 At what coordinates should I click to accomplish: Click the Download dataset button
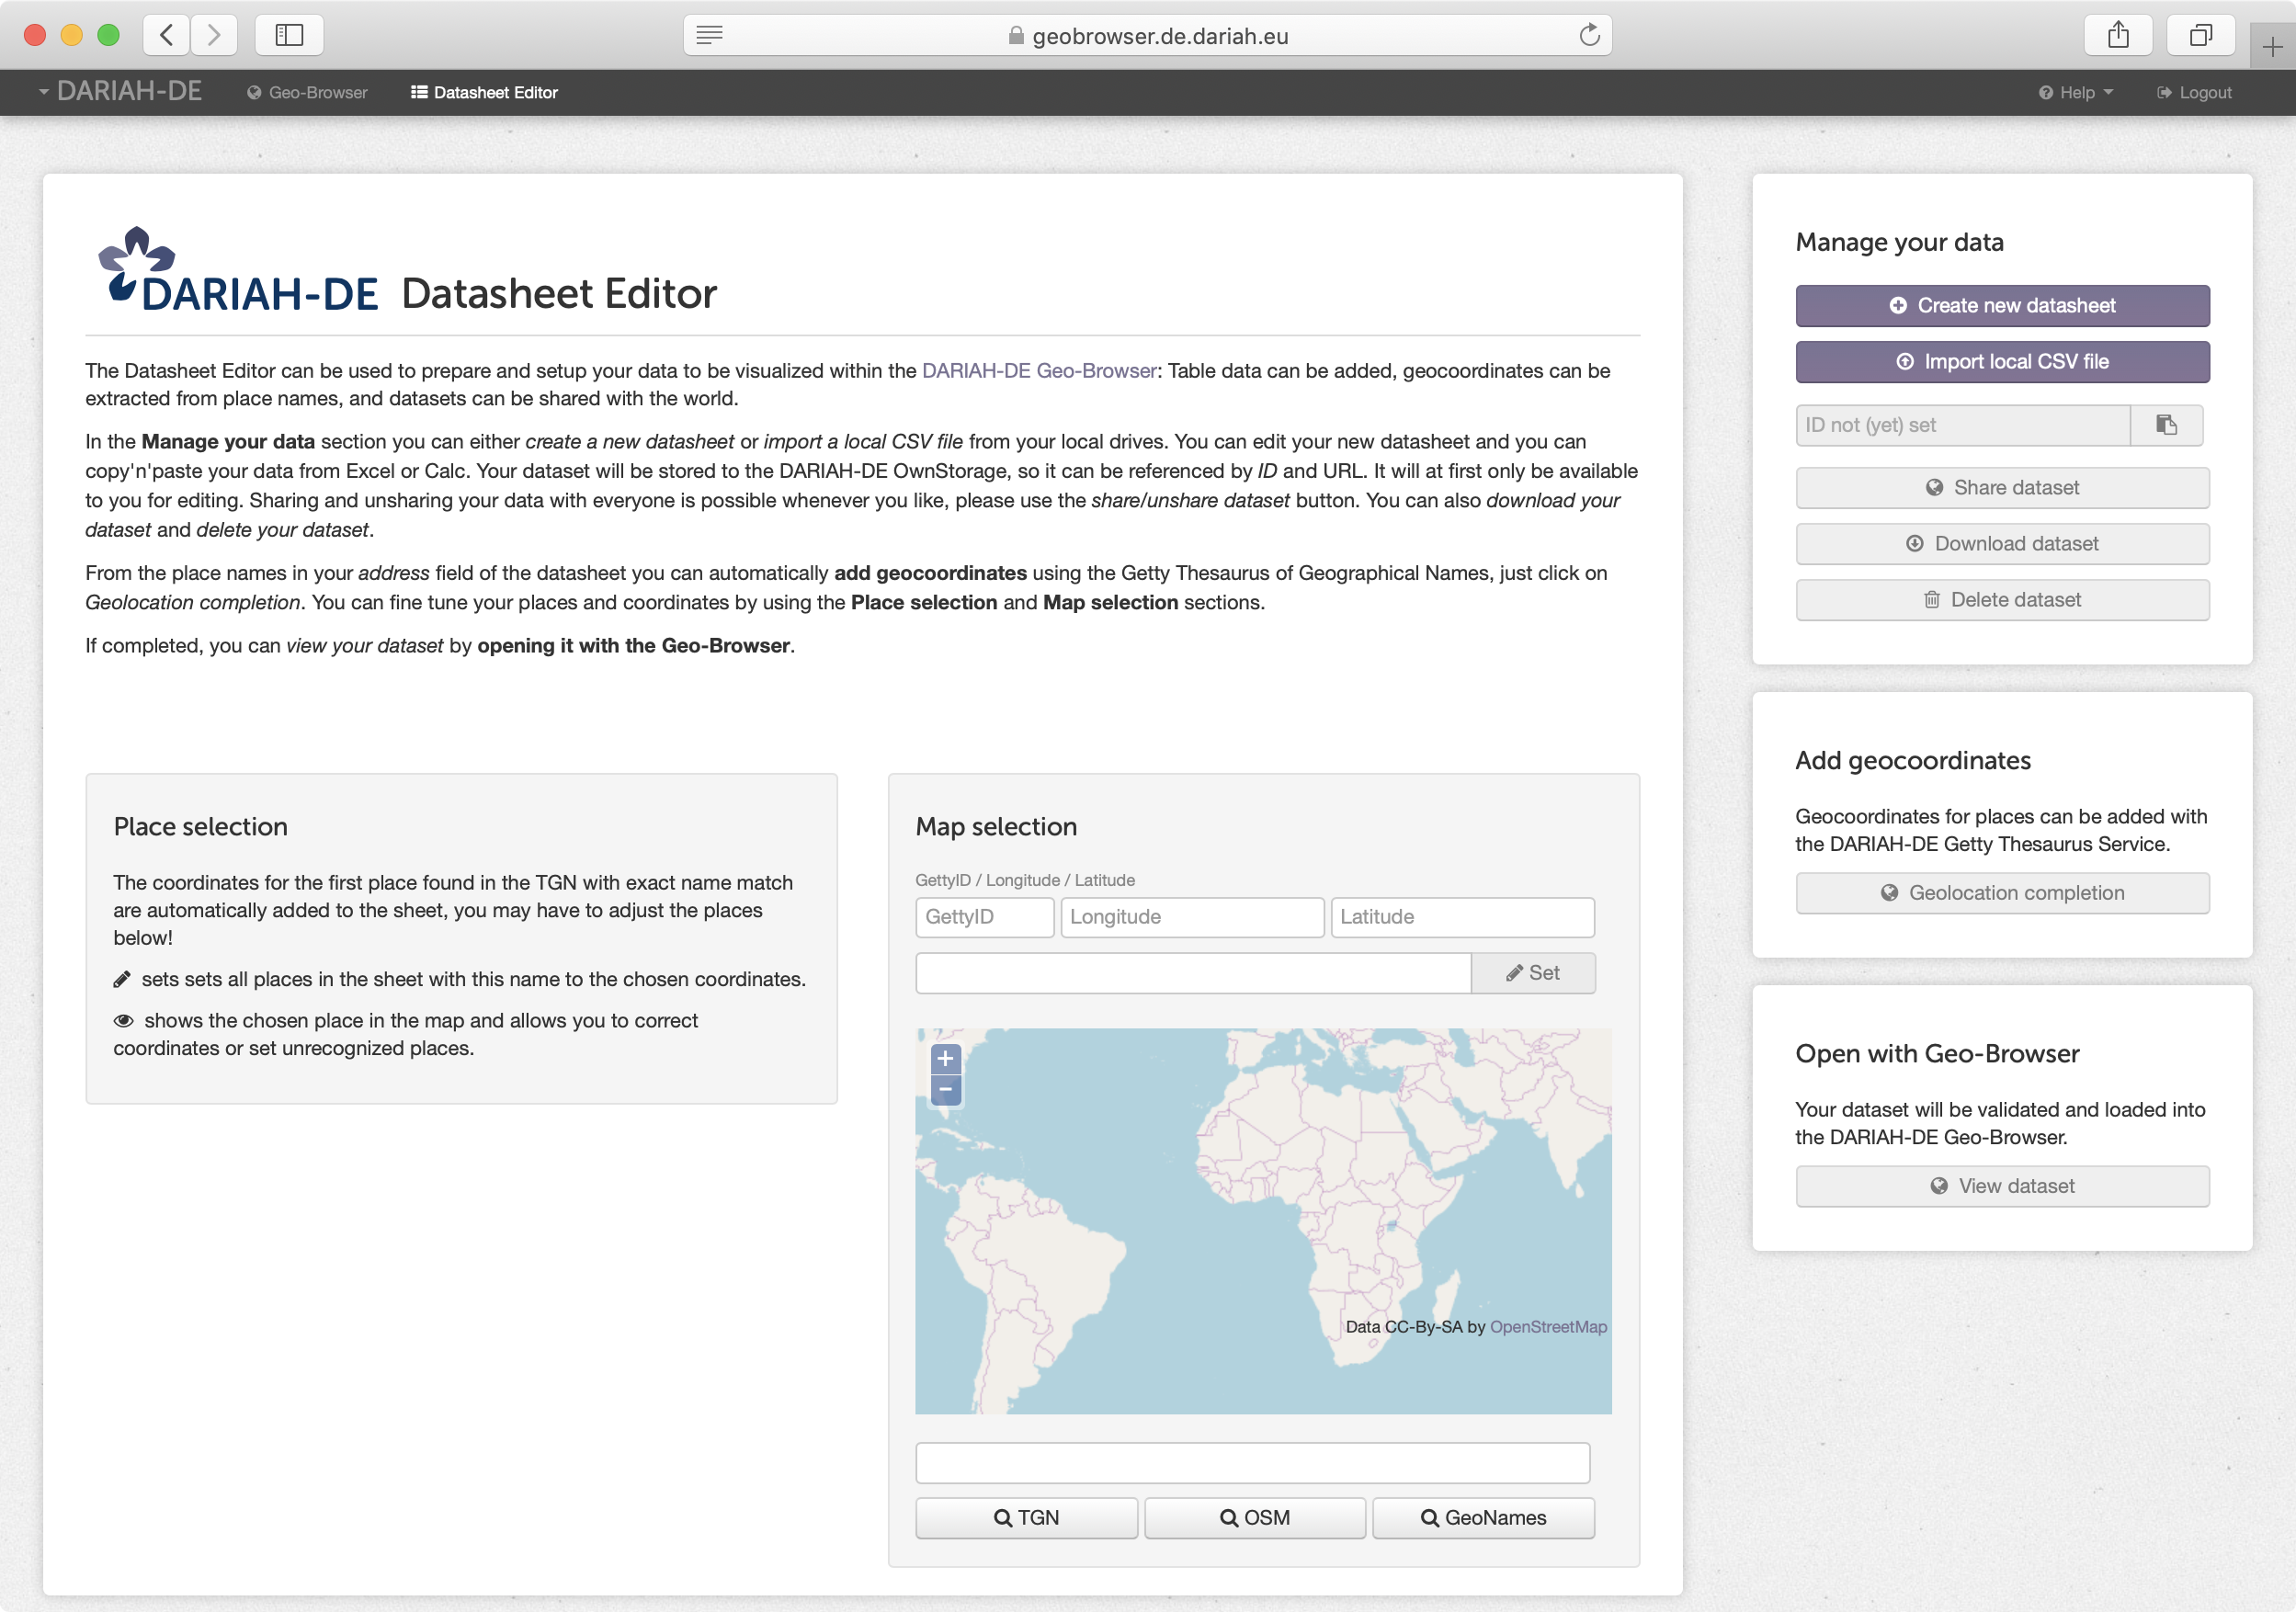[x=2002, y=544]
